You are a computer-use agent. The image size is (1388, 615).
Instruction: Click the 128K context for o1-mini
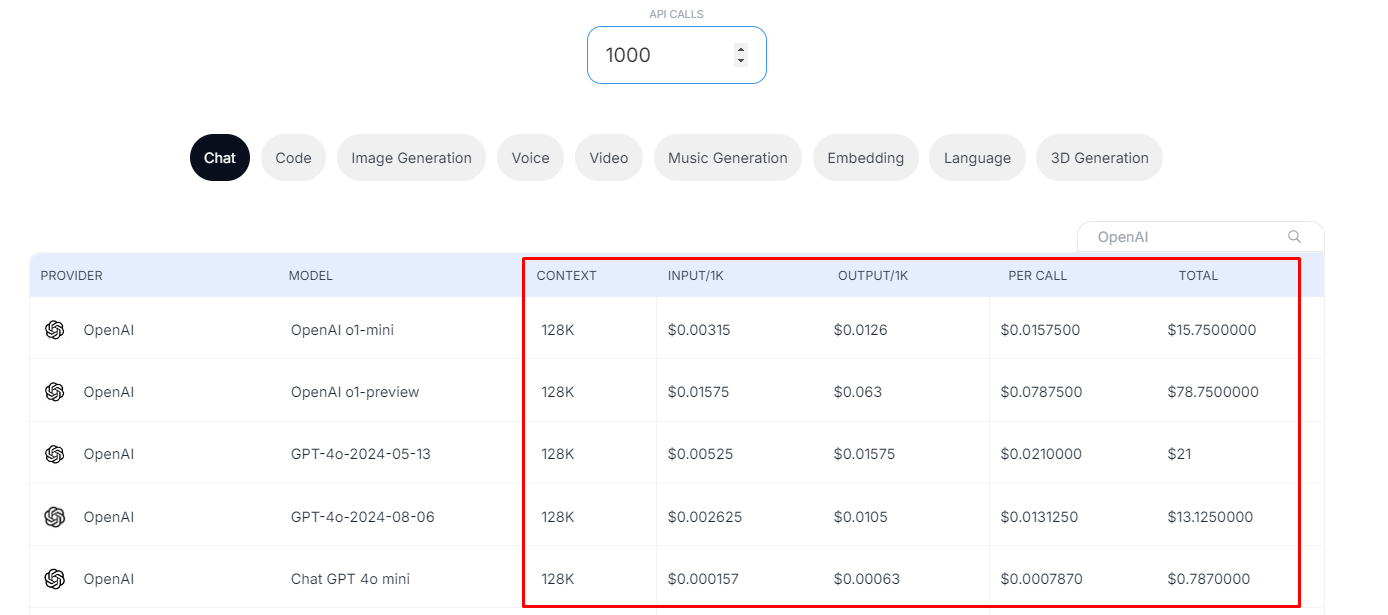(x=558, y=330)
